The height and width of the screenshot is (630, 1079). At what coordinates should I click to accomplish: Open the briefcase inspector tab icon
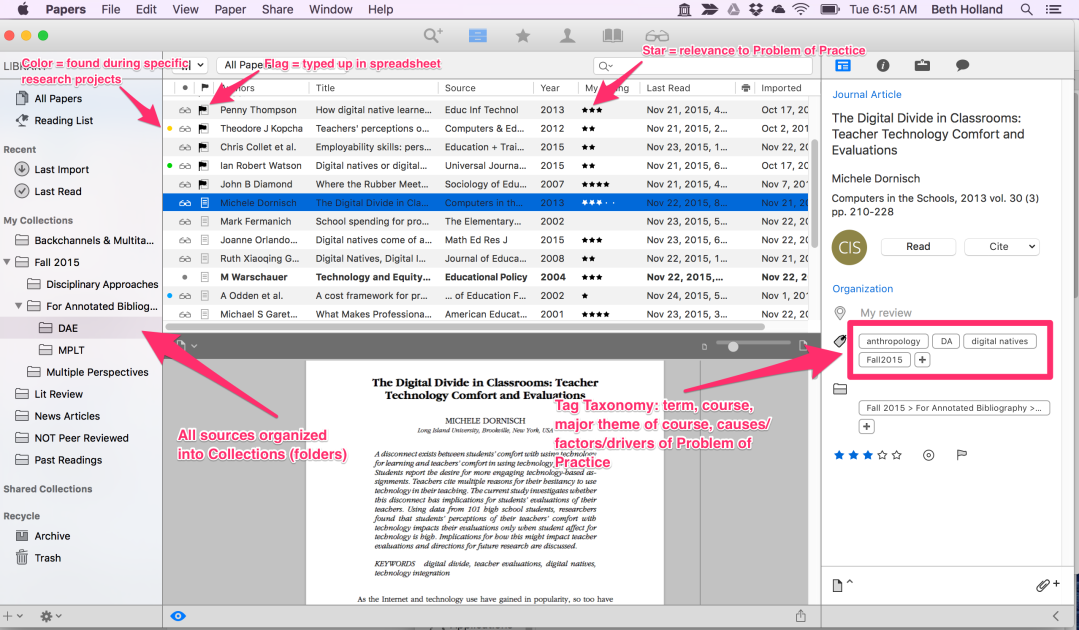click(x=922, y=65)
